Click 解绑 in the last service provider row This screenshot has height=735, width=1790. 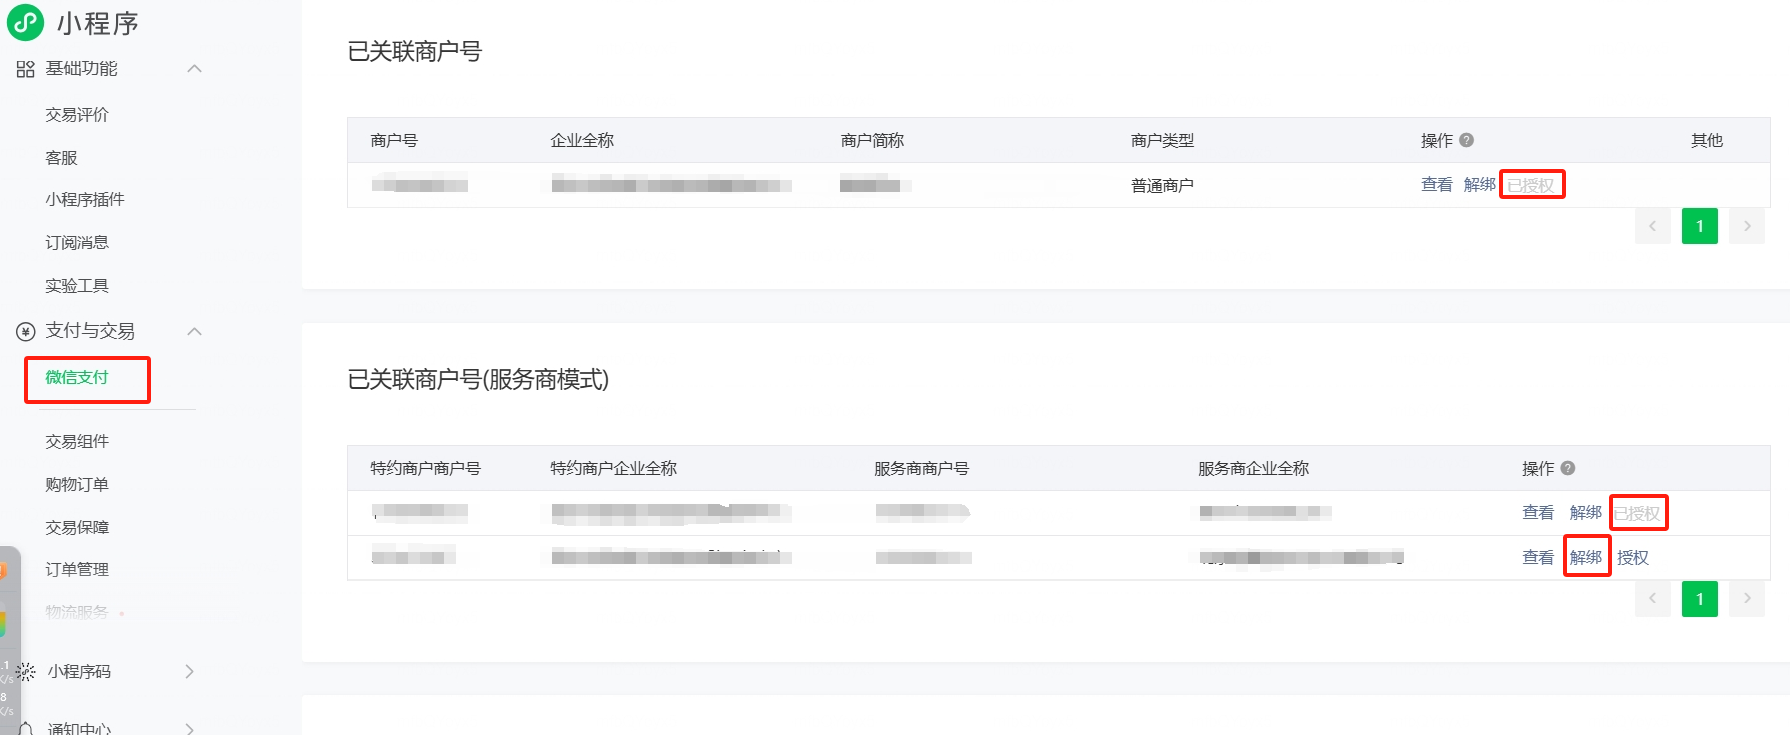tap(1586, 558)
